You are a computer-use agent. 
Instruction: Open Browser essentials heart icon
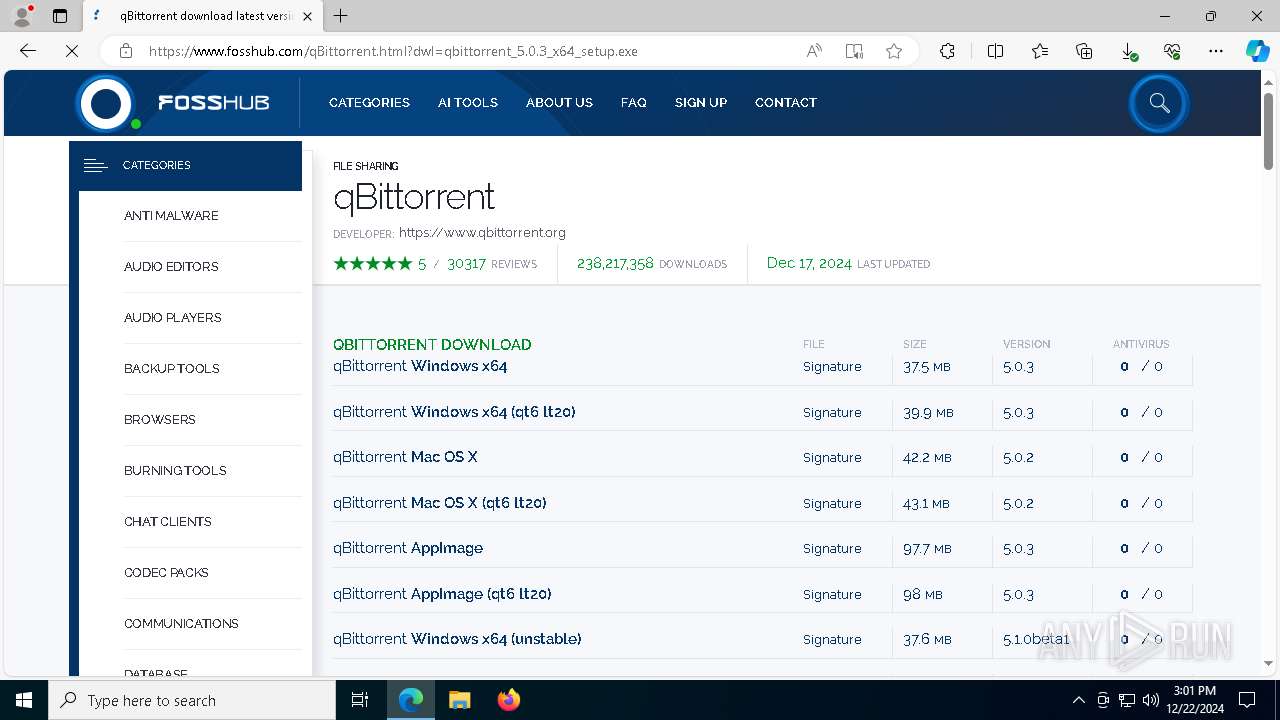(x=1172, y=51)
